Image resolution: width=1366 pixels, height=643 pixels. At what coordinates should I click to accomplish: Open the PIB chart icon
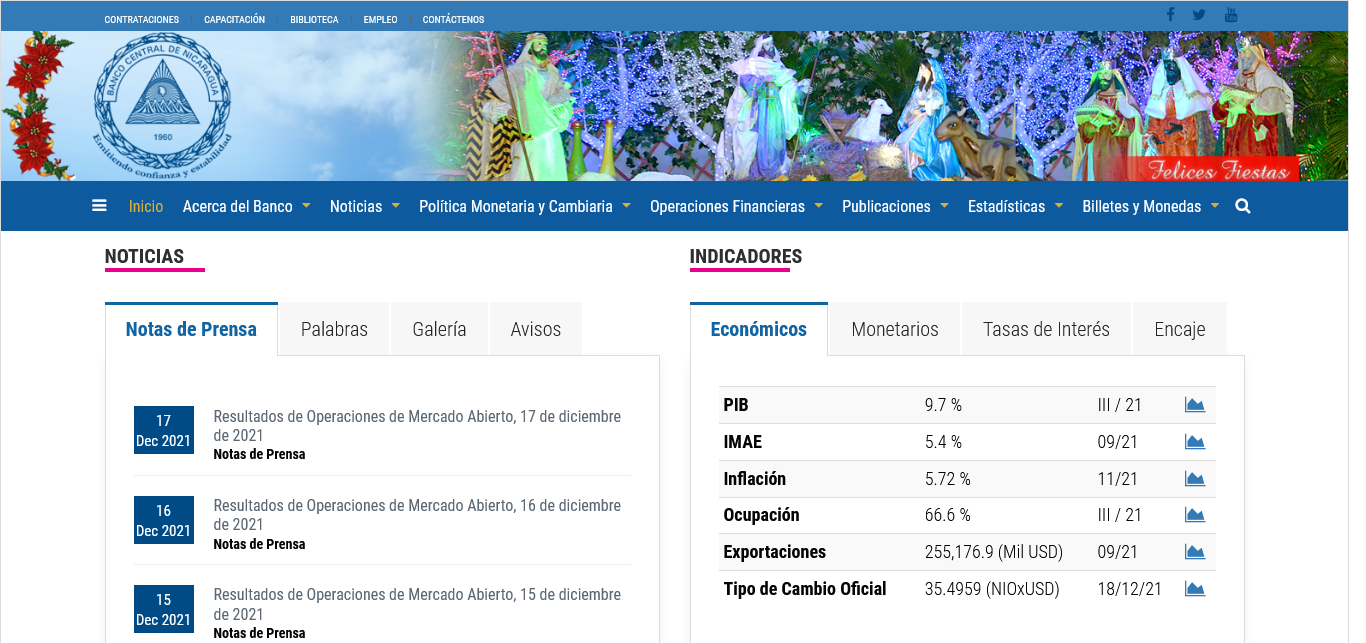tap(1194, 405)
